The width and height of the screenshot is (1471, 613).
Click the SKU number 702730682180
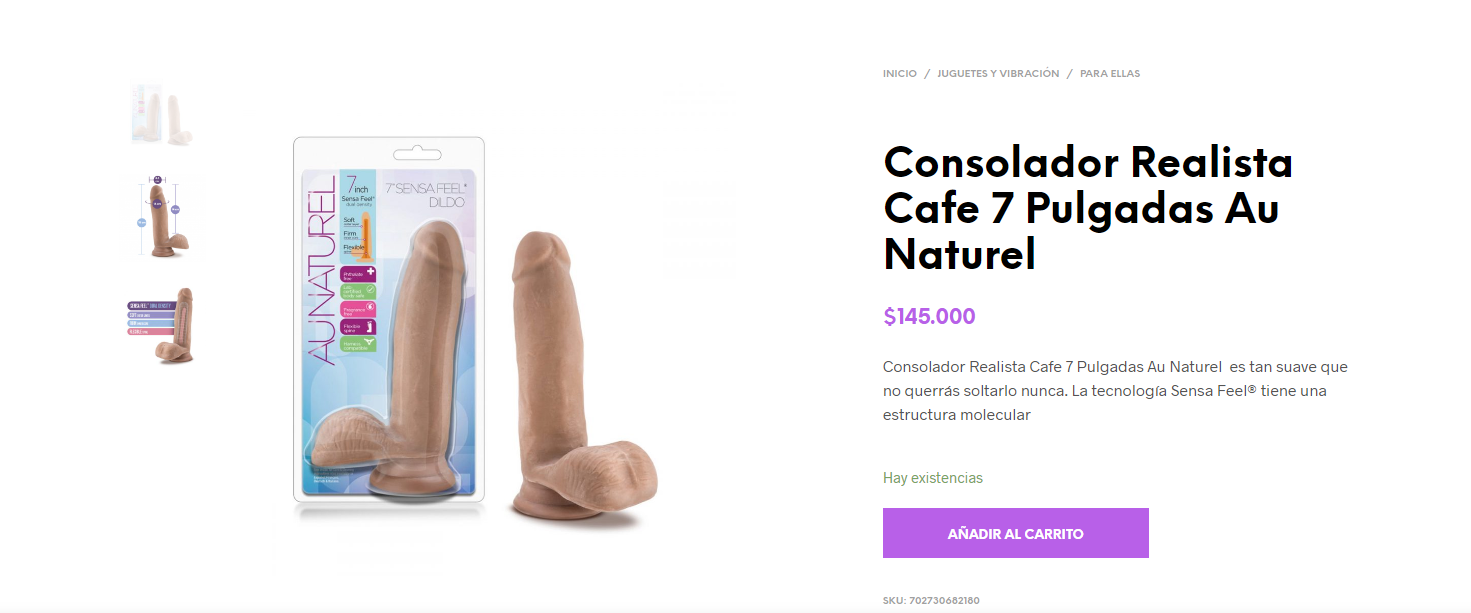coord(944,601)
